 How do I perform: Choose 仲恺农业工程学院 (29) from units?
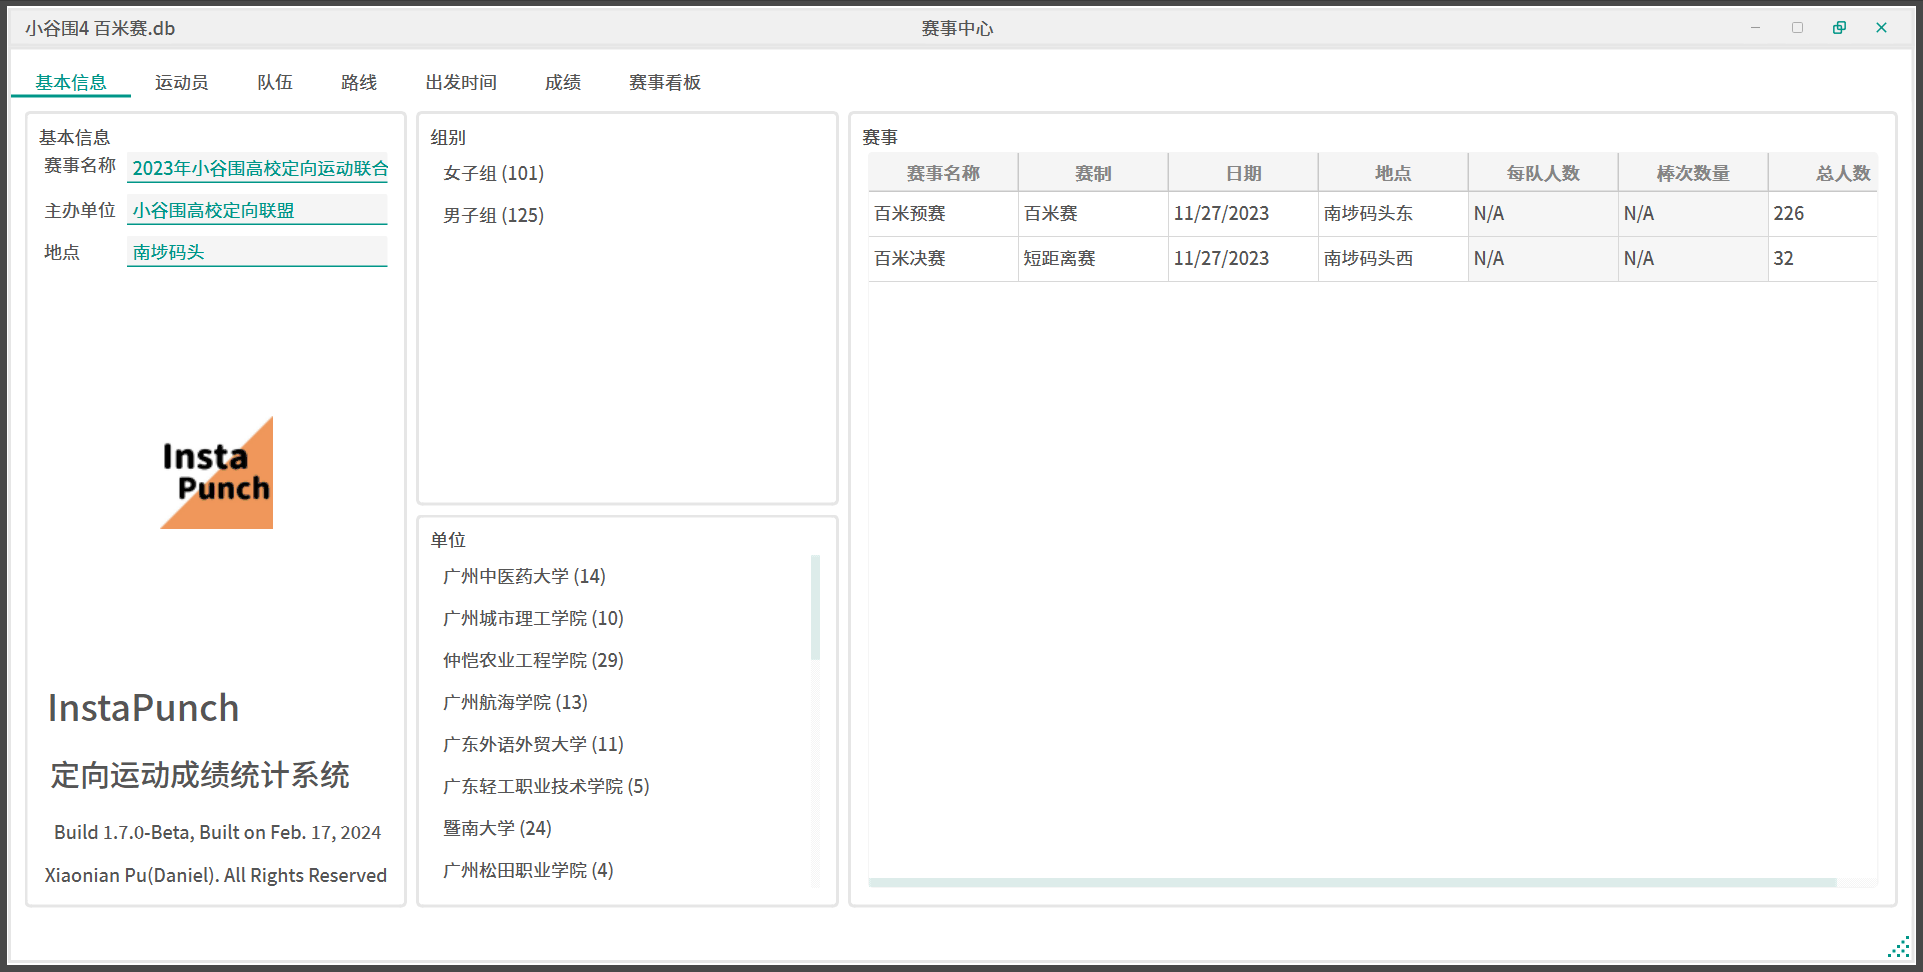[x=533, y=660]
